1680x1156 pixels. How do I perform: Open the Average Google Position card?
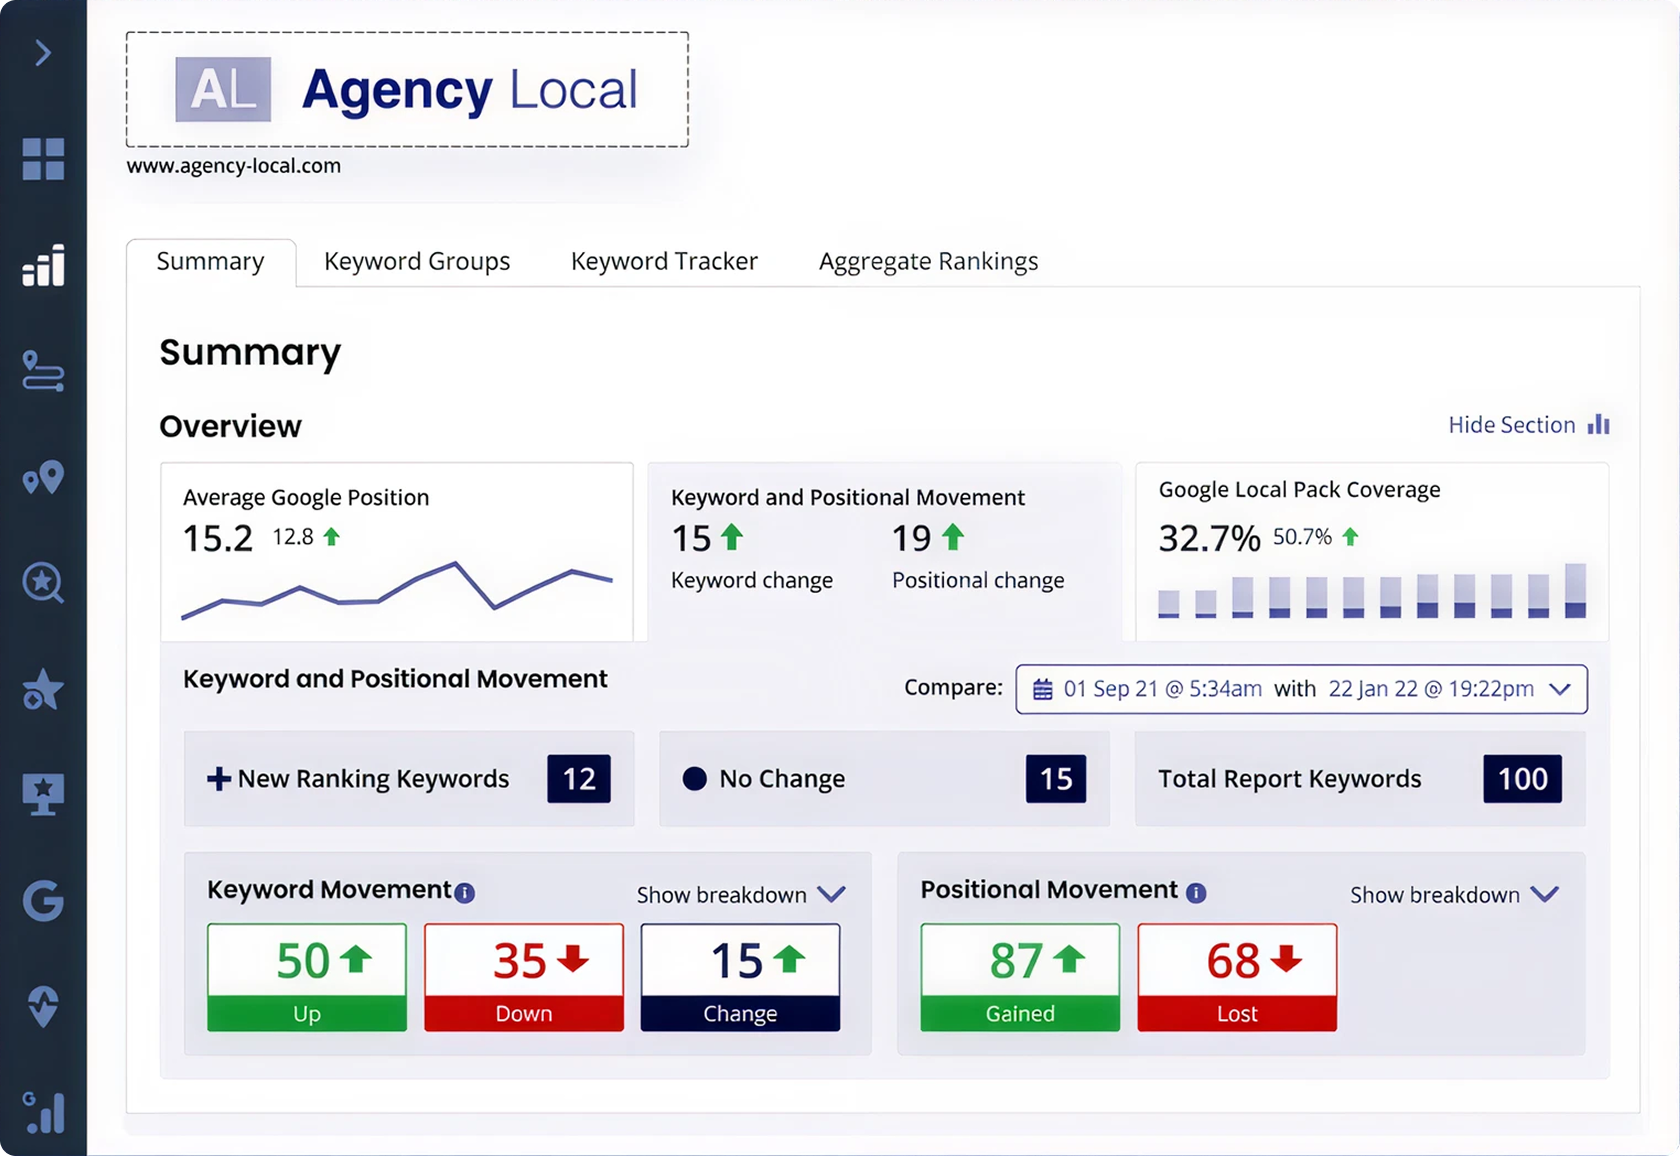397,551
